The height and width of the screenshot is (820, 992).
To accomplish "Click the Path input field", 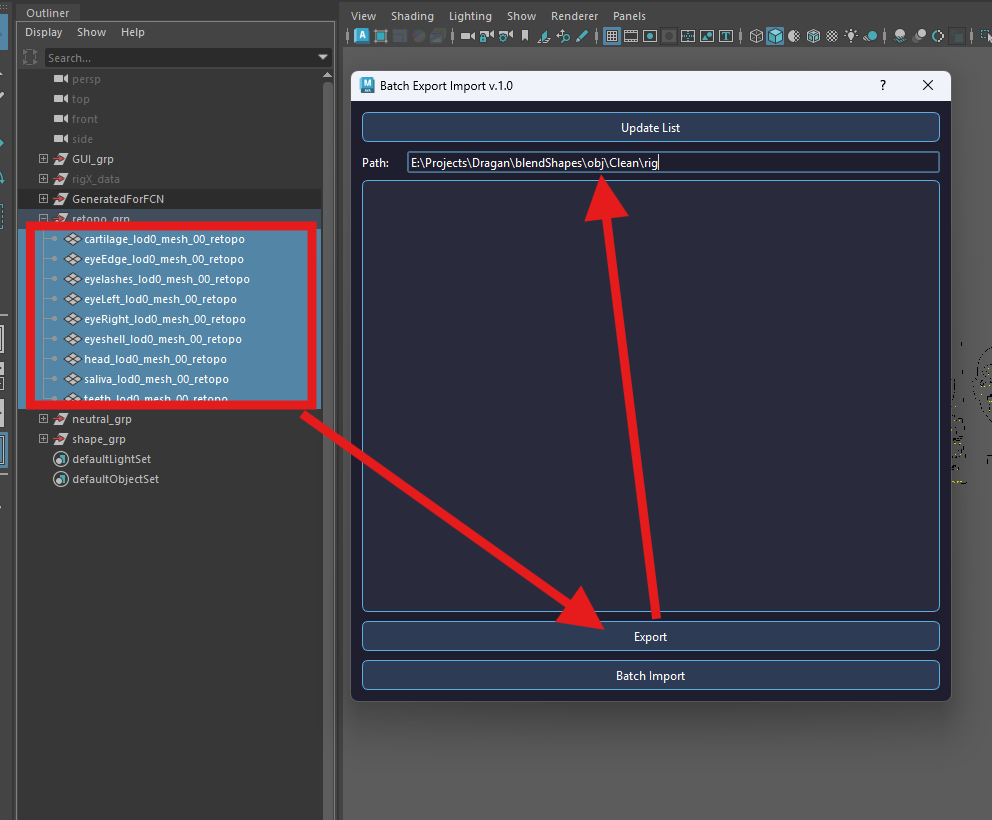I will (672, 163).
